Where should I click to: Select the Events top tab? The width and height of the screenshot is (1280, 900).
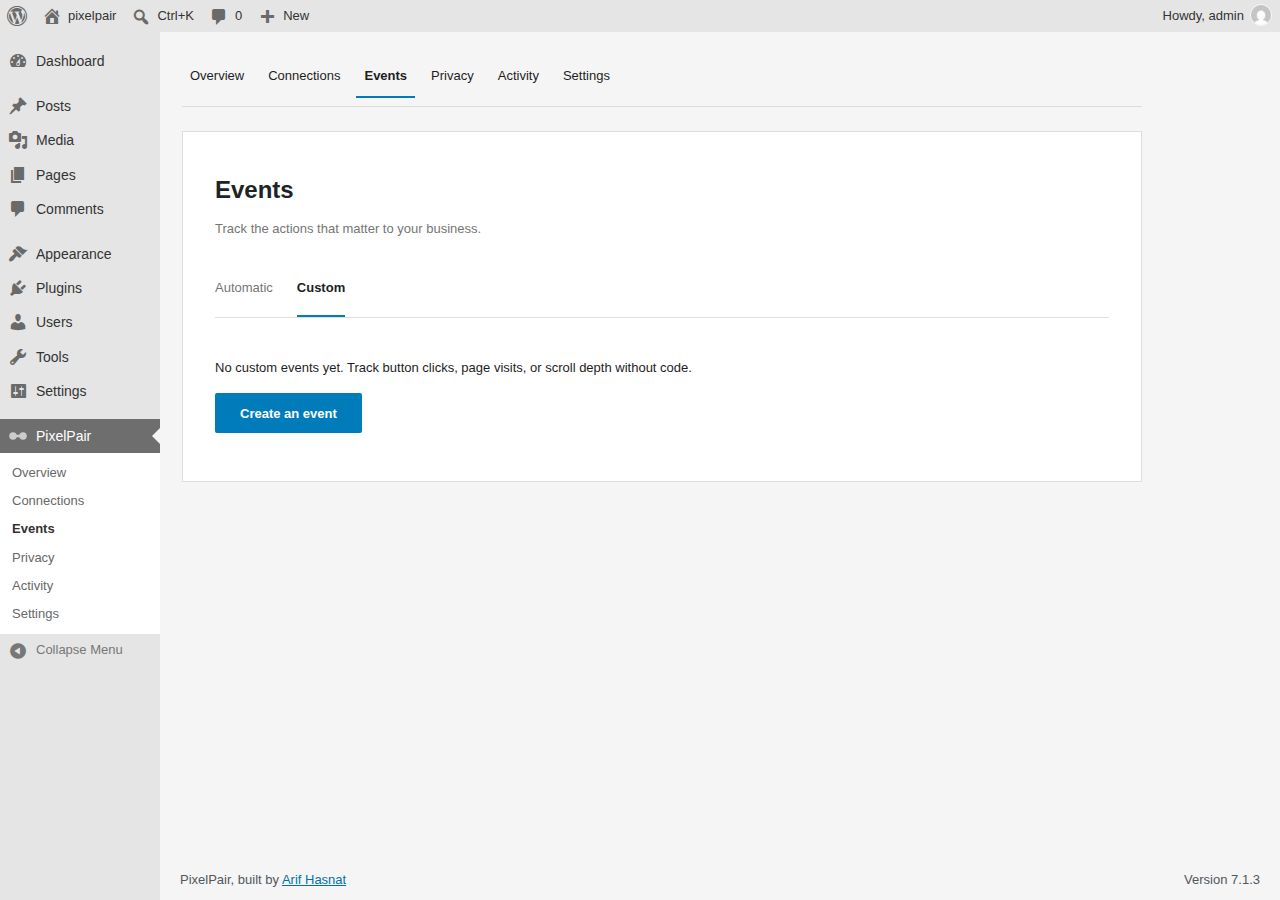click(x=385, y=76)
